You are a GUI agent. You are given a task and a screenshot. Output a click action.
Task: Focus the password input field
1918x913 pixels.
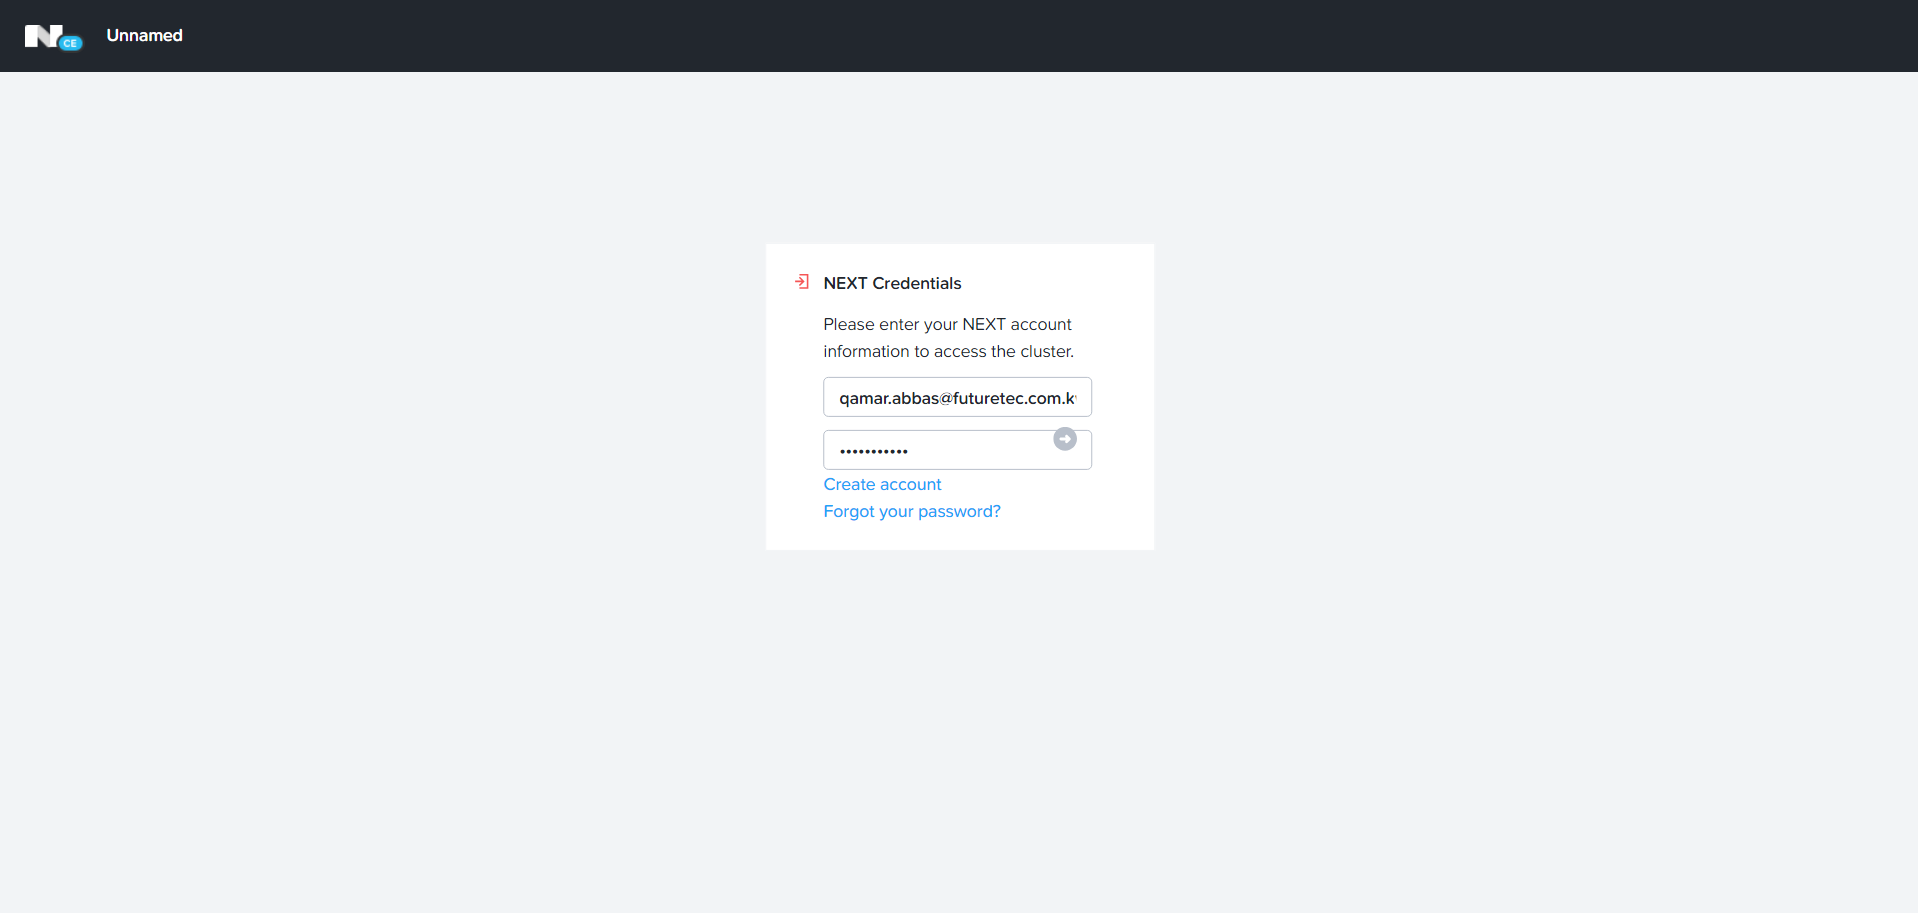[935, 450]
